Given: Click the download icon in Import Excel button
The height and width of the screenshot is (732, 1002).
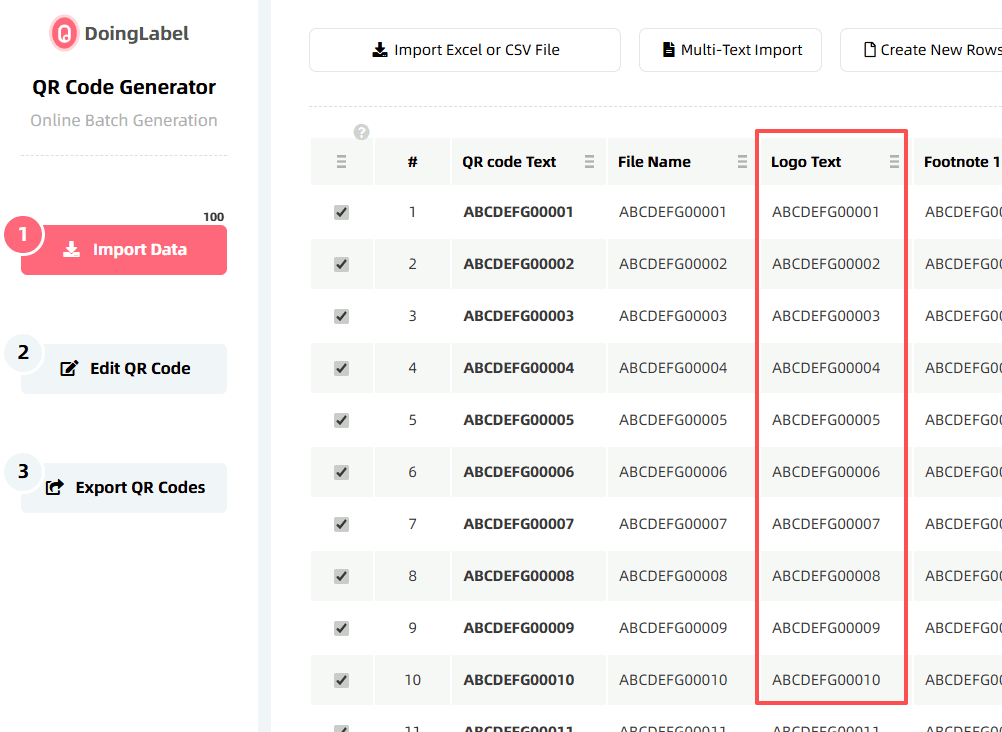Looking at the screenshot, I should pos(380,50).
